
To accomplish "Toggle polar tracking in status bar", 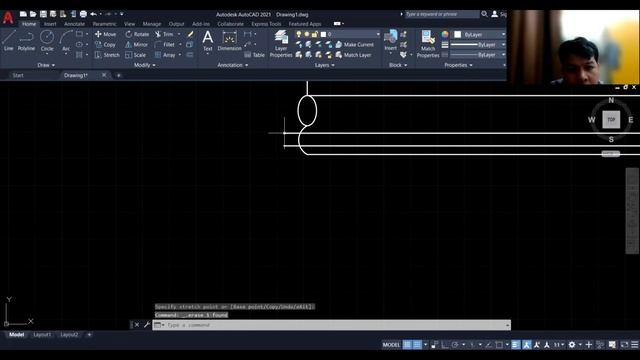I will [x=455, y=345].
